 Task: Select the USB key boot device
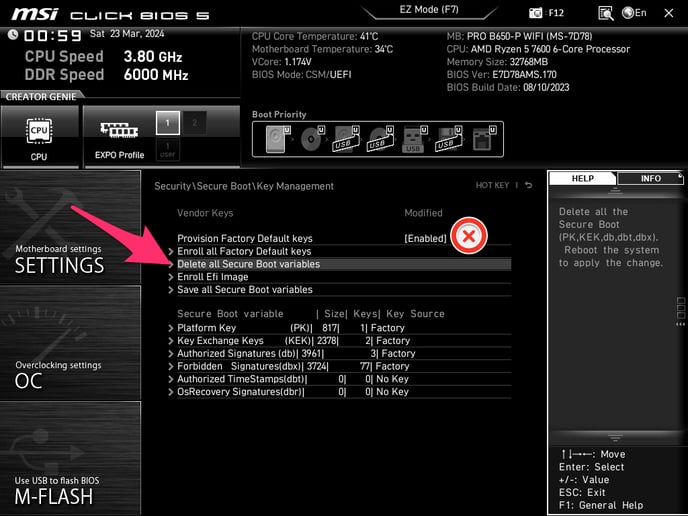pyautogui.click(x=414, y=139)
